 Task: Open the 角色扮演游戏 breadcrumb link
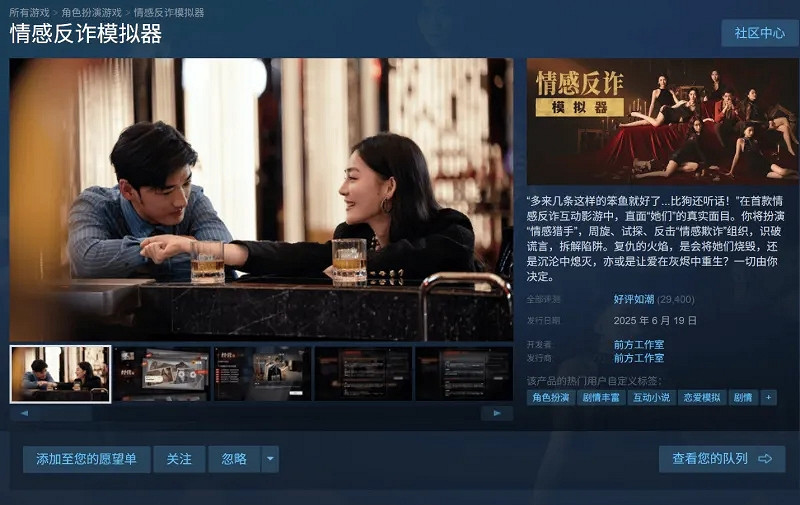[x=91, y=13]
